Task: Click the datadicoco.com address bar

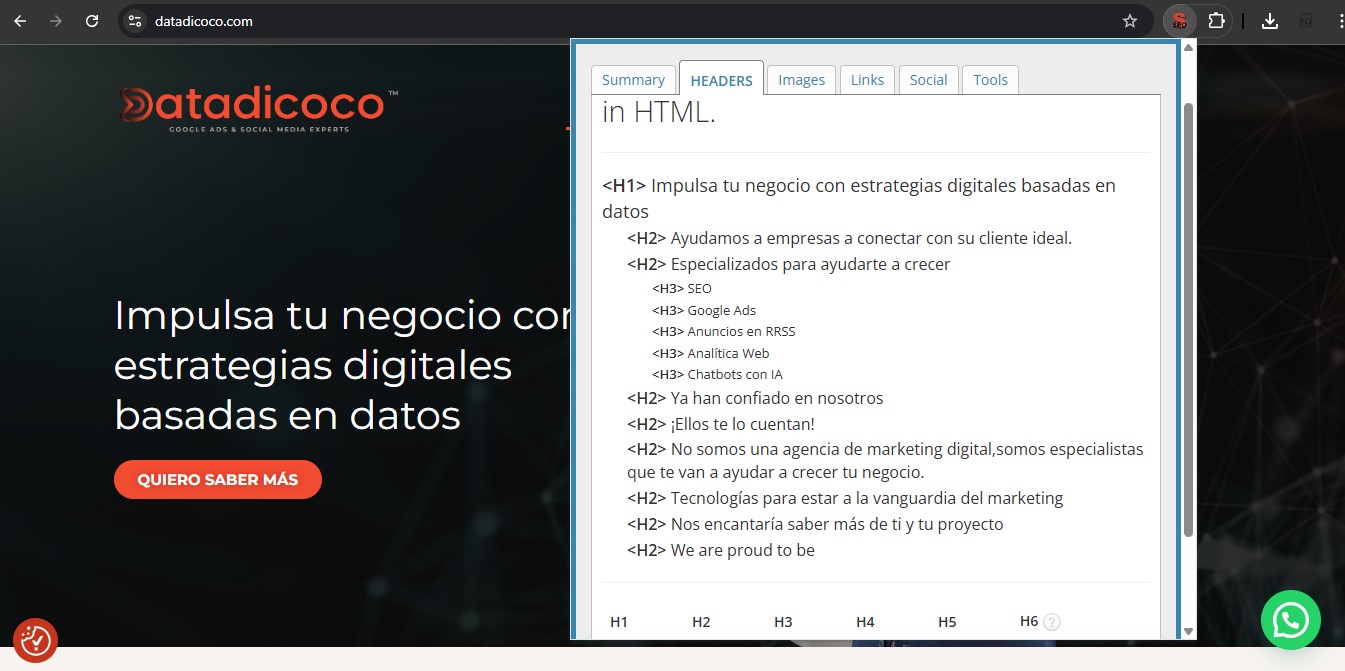Action: pyautogui.click(x=600, y=21)
